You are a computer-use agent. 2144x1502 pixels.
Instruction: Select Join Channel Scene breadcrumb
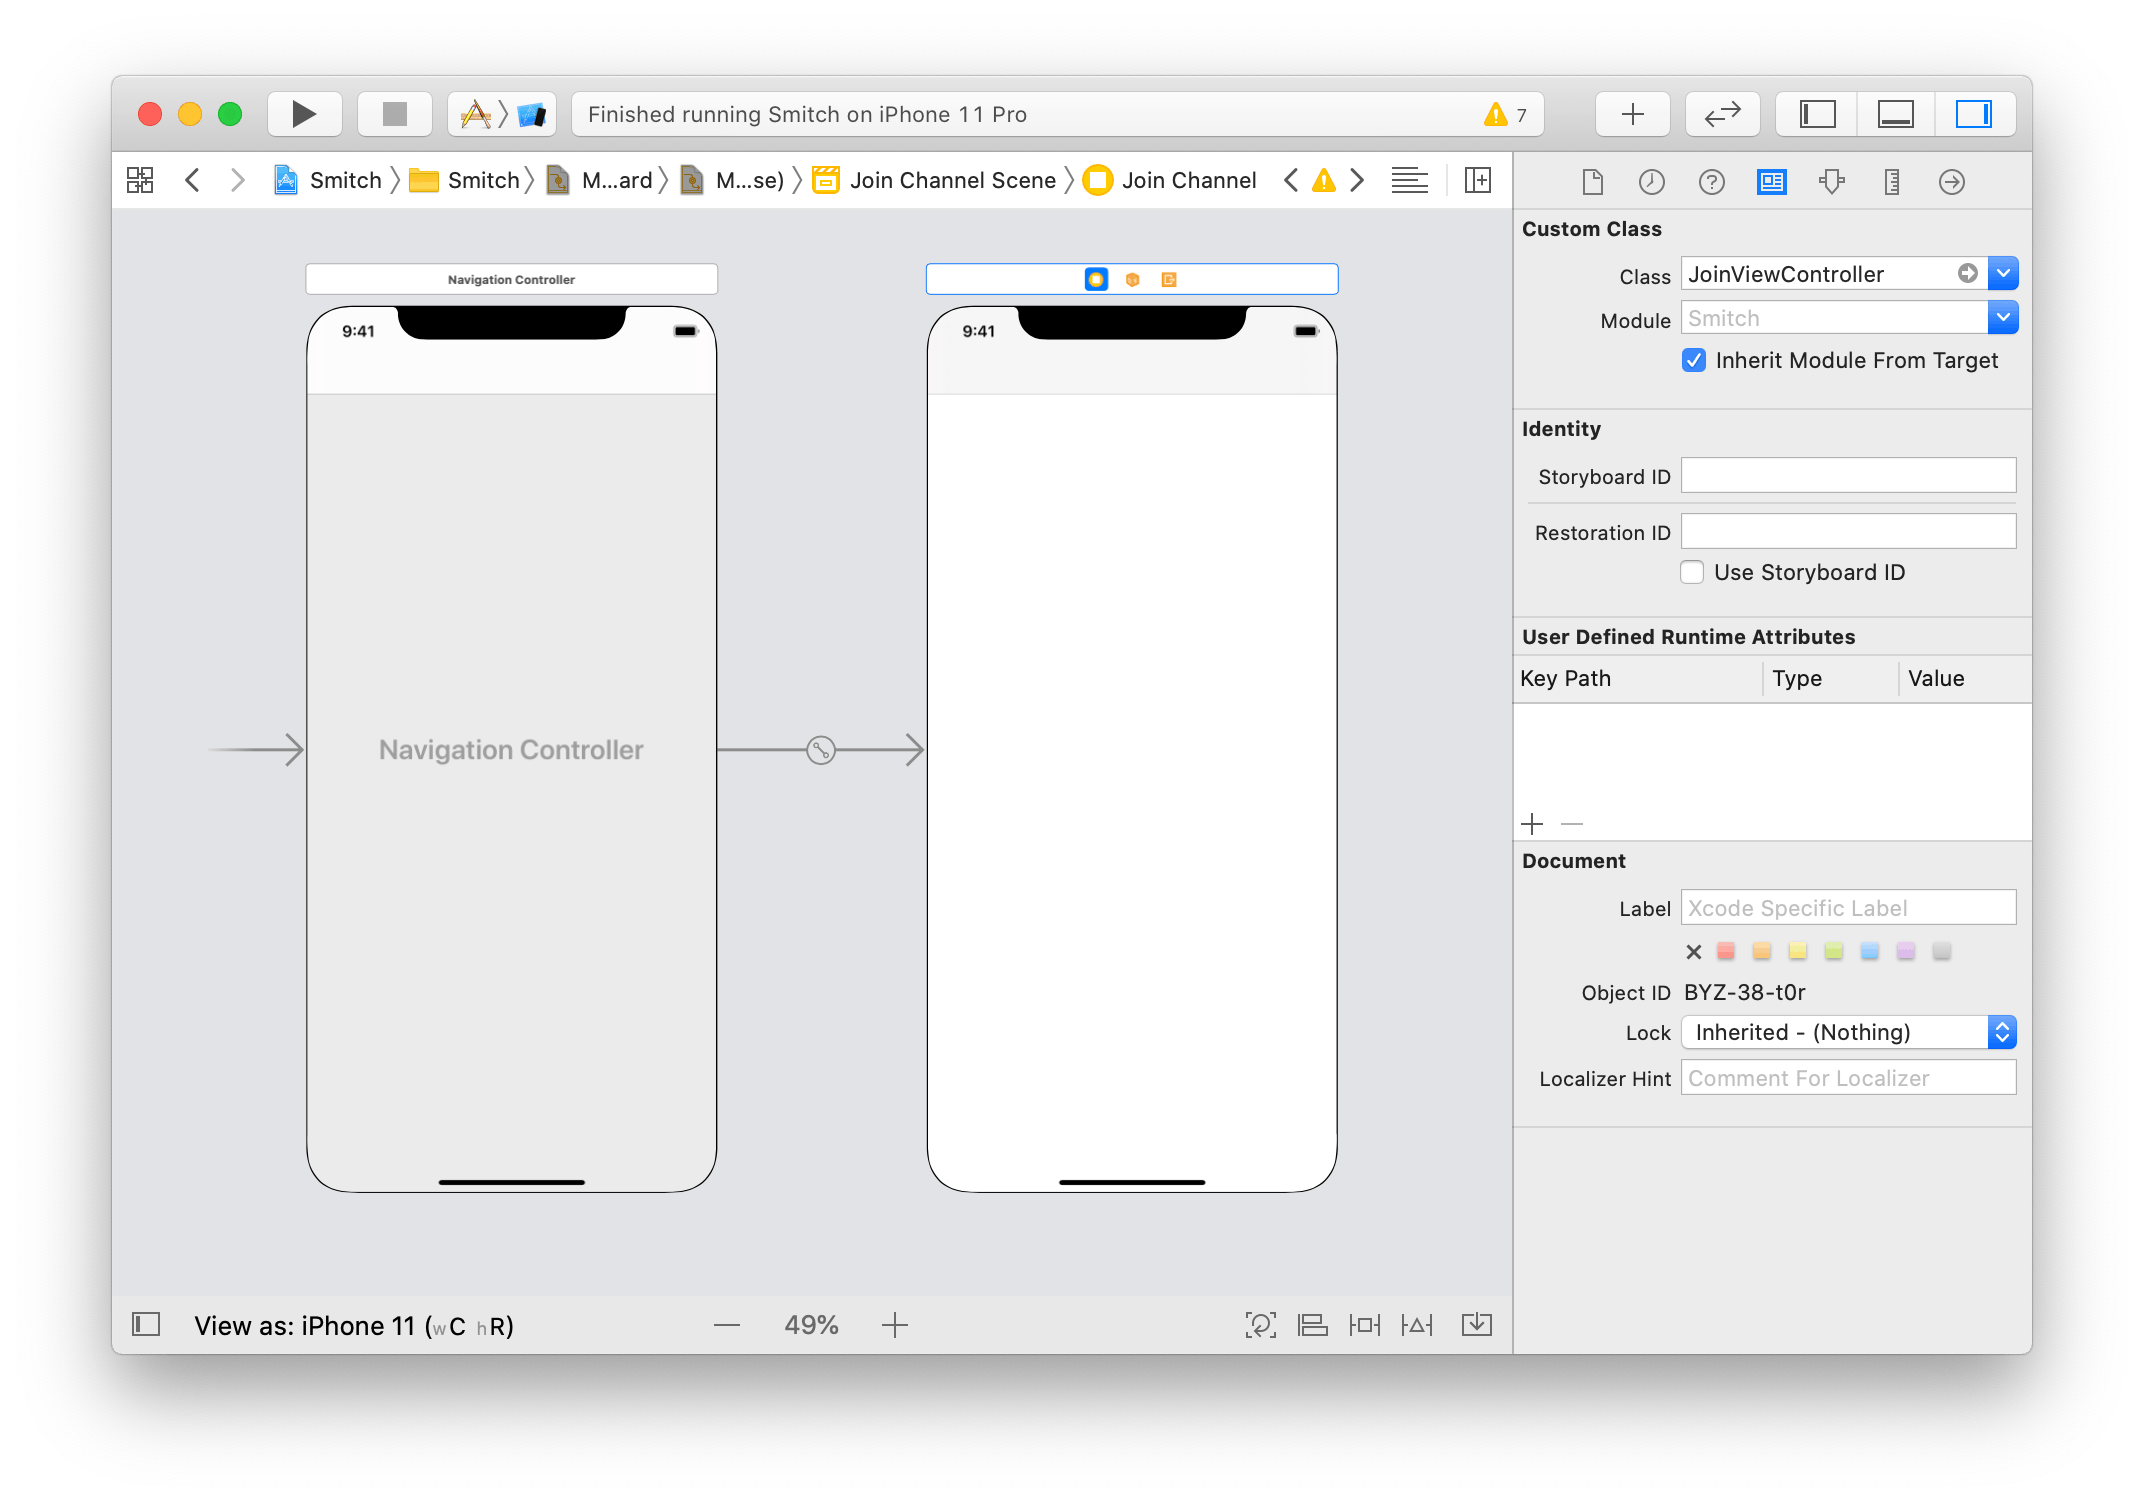952,180
